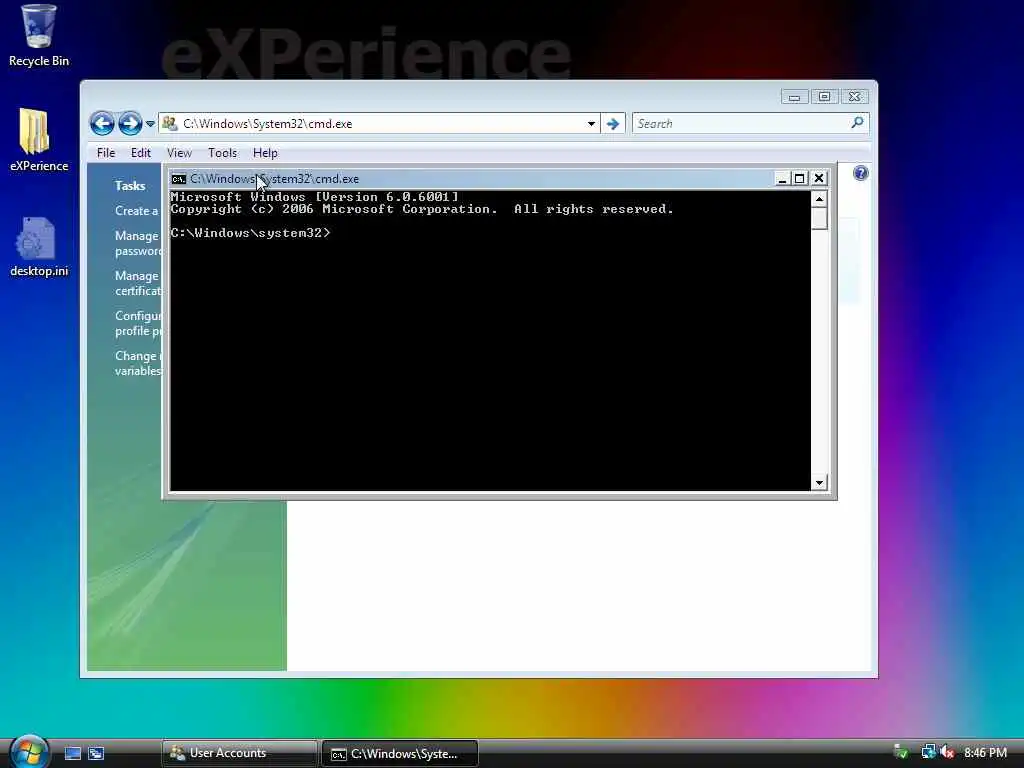
Task: Minimize the User Accounts Explorer window
Action: coord(794,97)
